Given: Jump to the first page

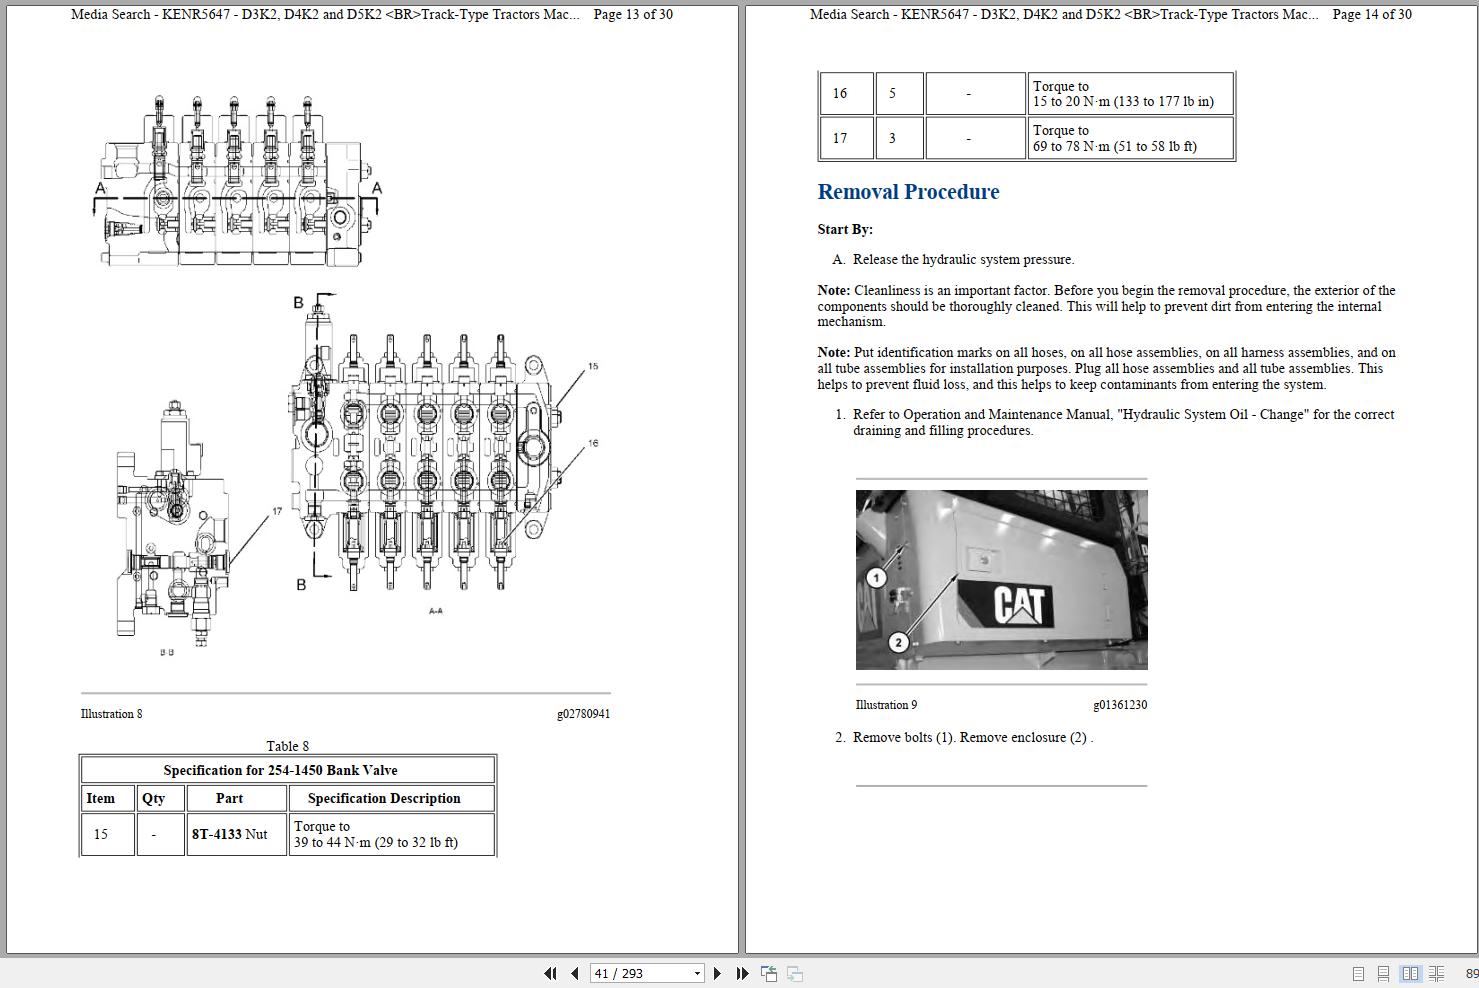Looking at the screenshot, I should [x=551, y=973].
